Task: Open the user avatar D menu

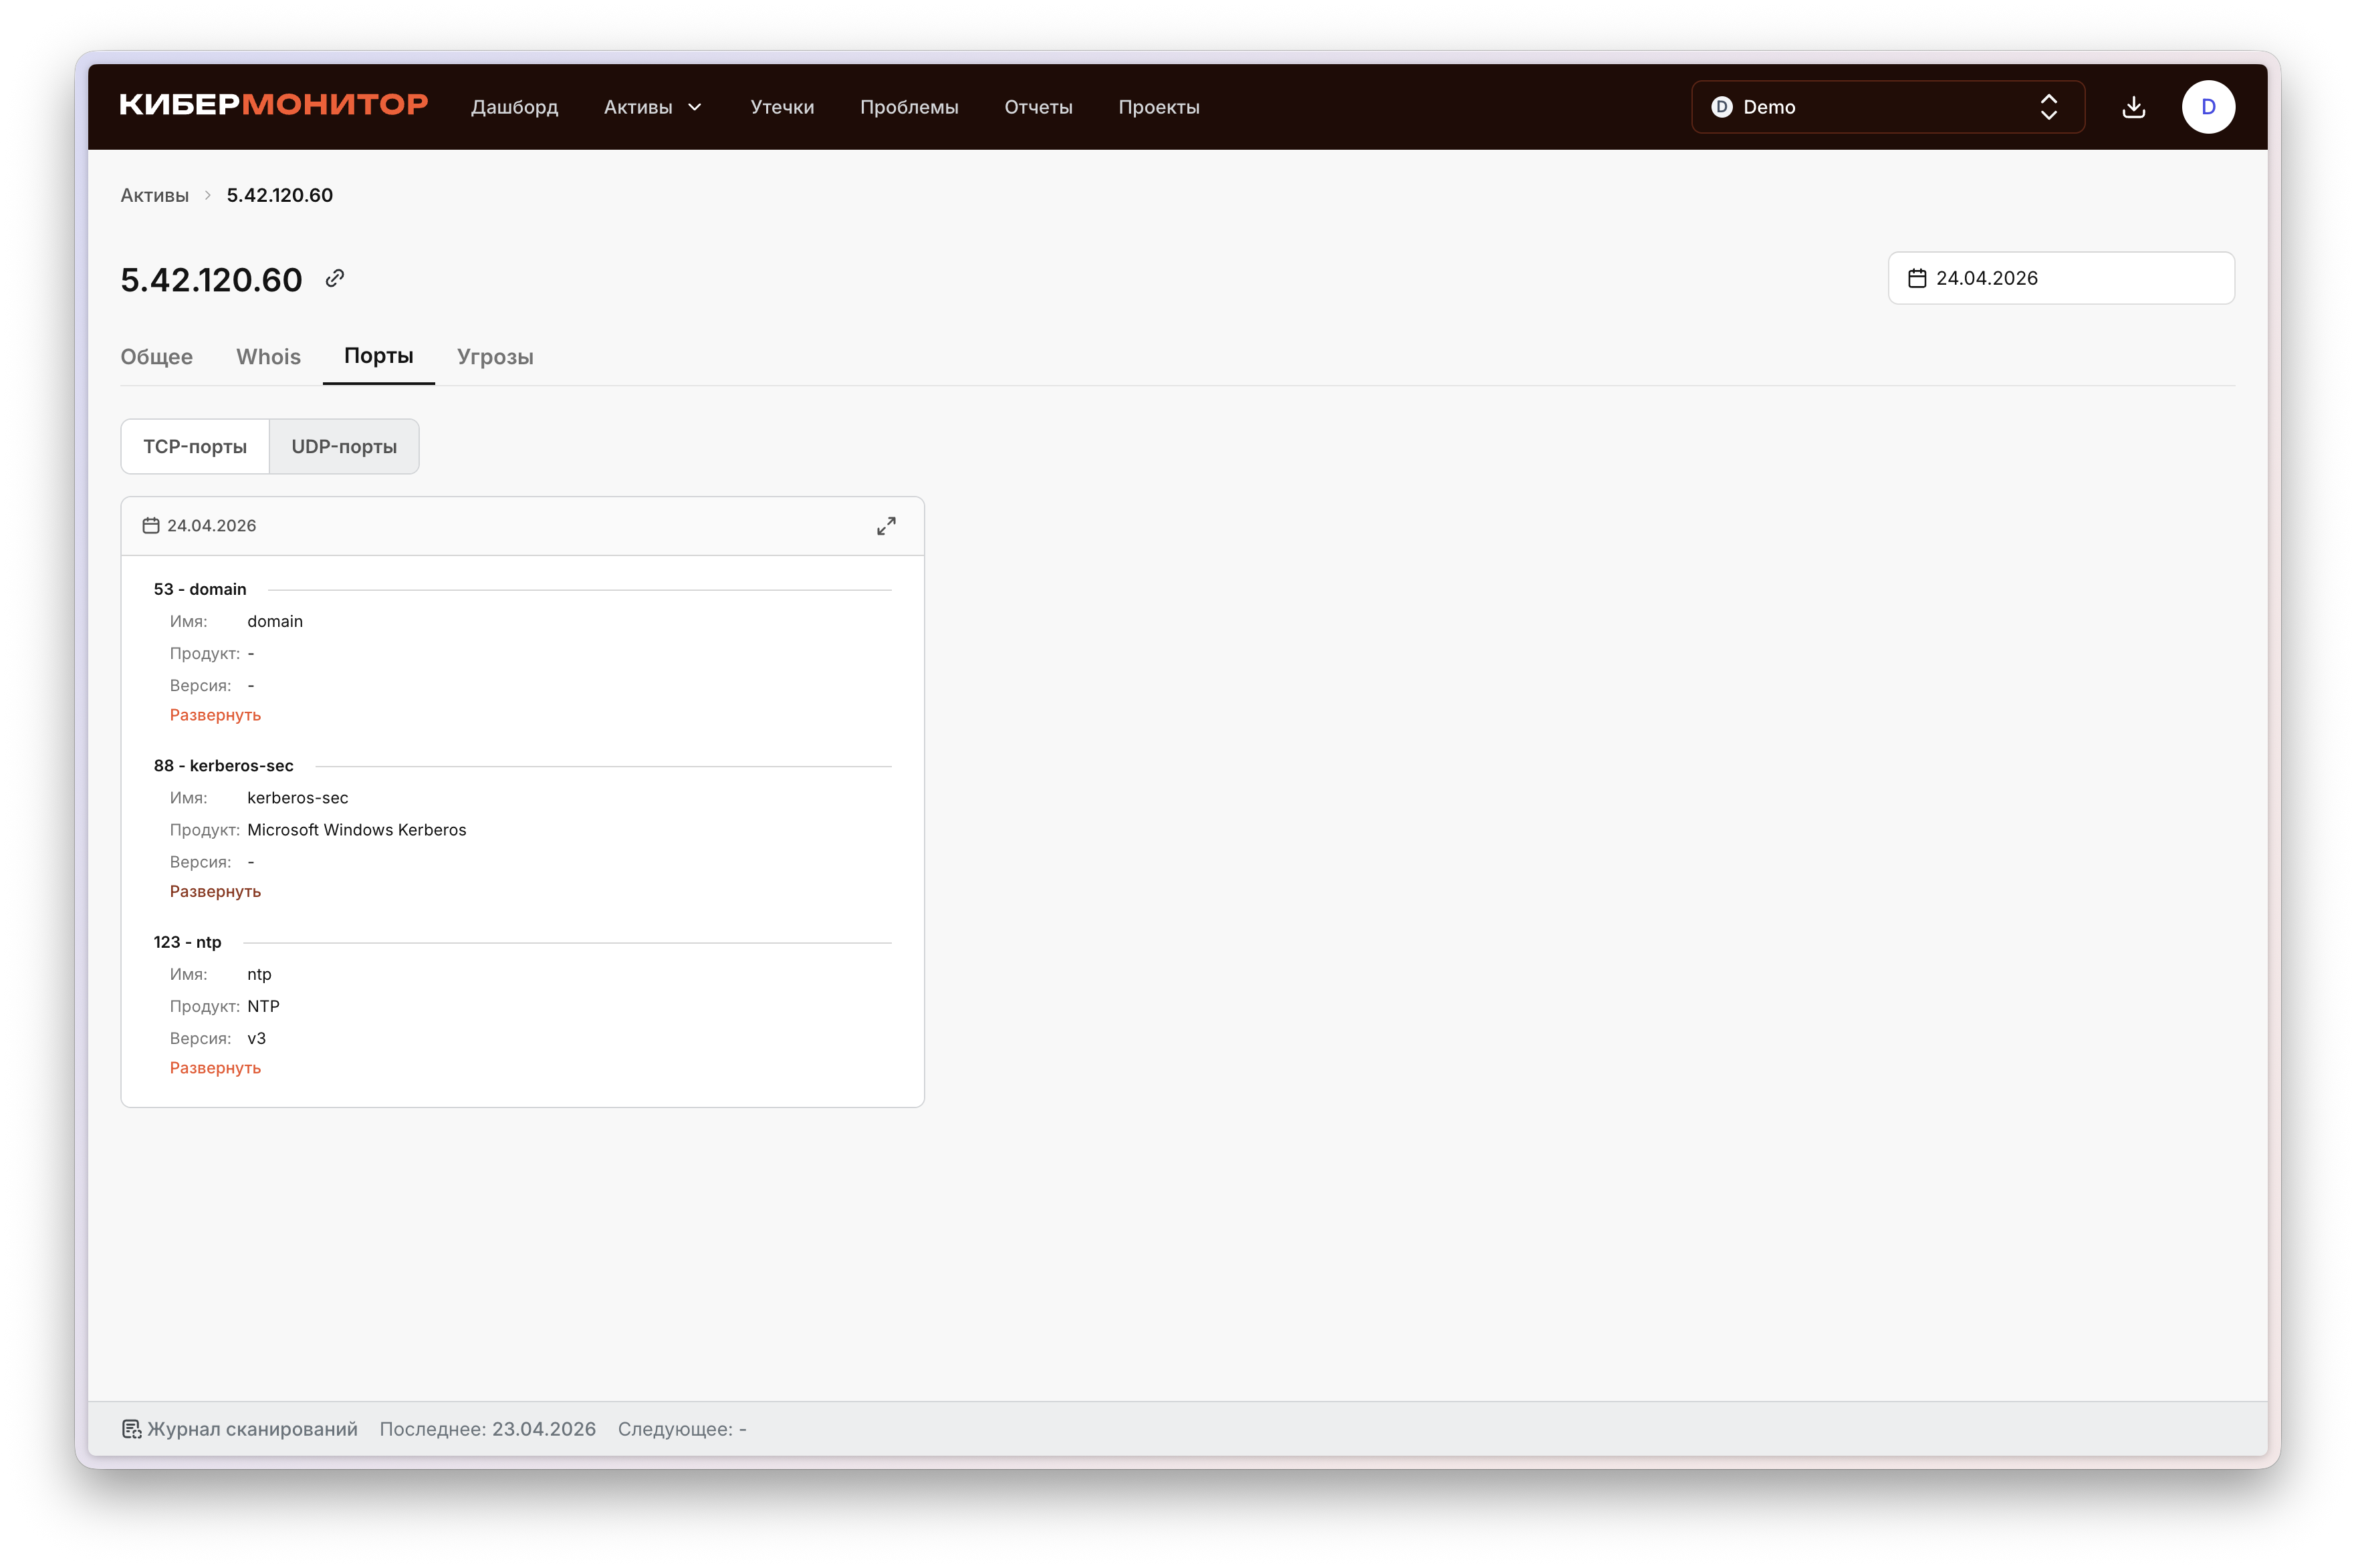Action: click(2208, 107)
